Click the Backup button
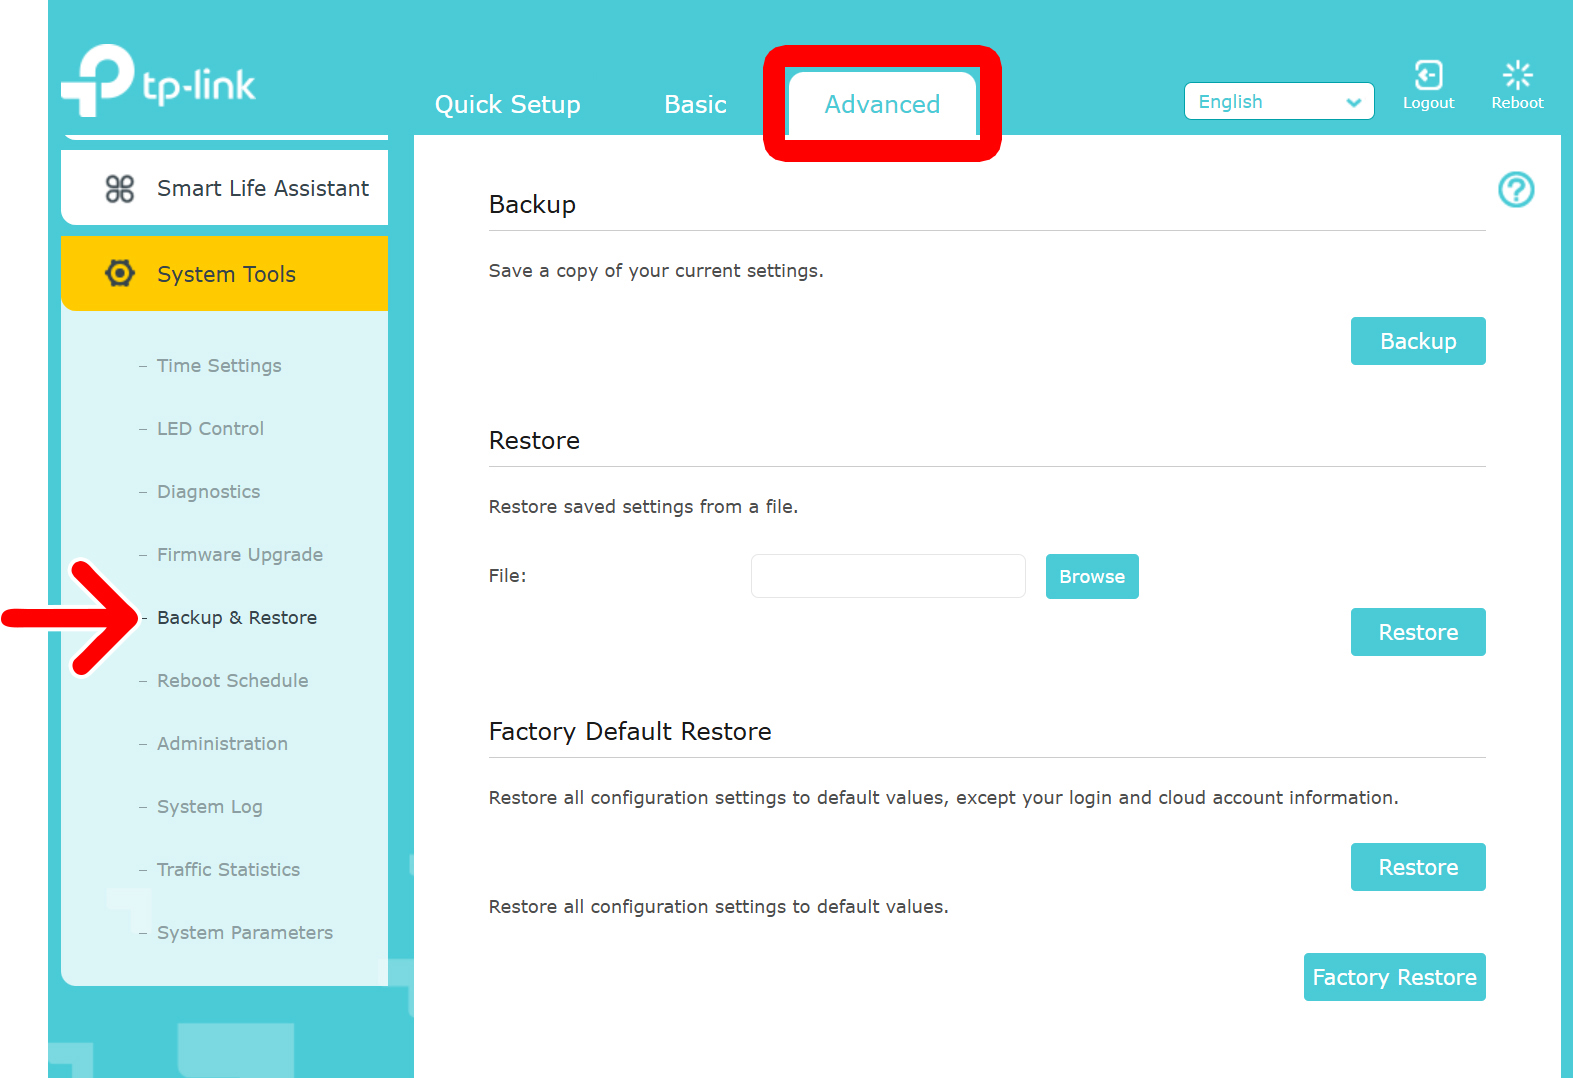The height and width of the screenshot is (1078, 1573). (x=1418, y=341)
